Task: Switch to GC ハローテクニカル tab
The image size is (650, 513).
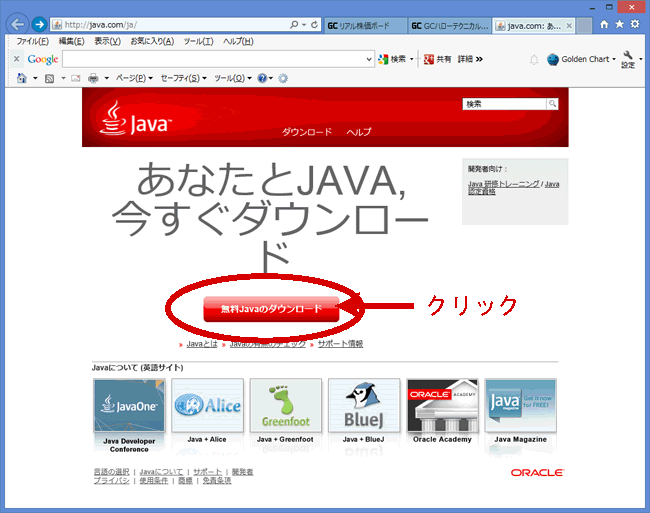Action: 450,26
